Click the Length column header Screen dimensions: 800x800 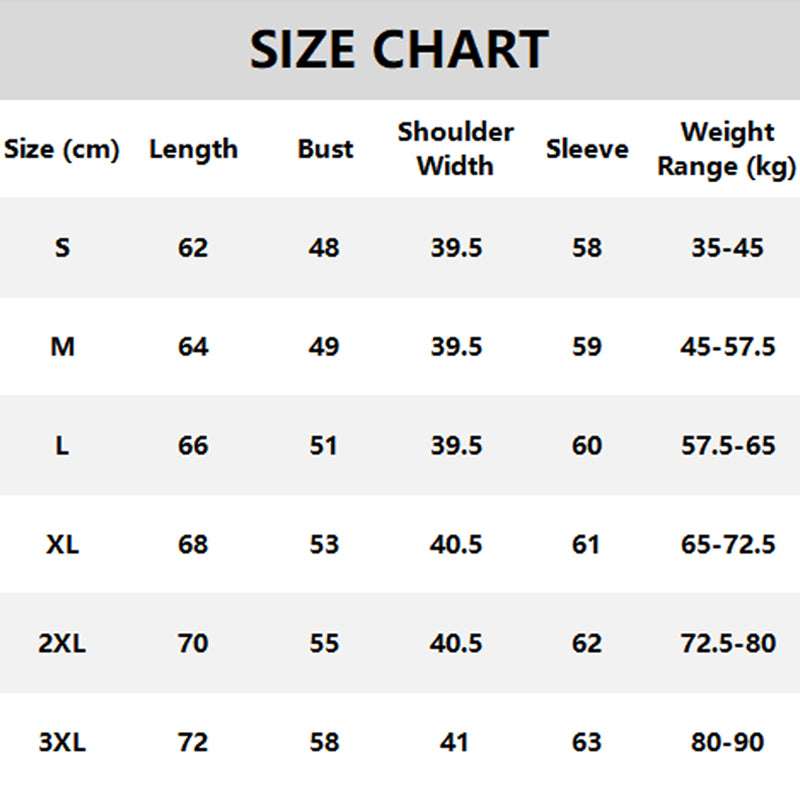pos(193,150)
